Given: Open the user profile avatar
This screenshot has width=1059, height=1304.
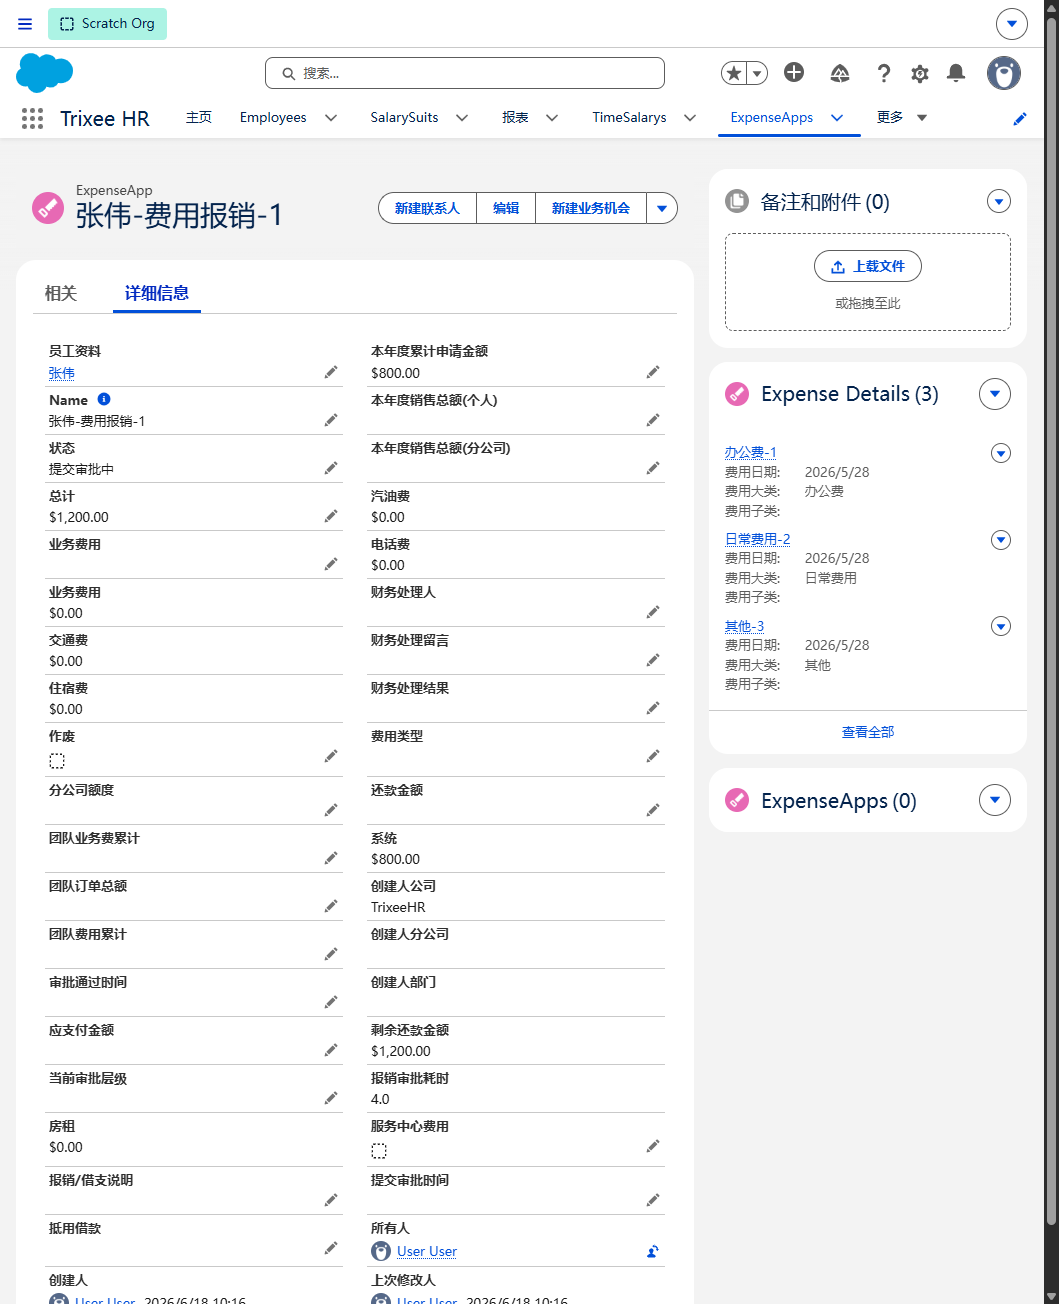Looking at the screenshot, I should pos(1004,73).
